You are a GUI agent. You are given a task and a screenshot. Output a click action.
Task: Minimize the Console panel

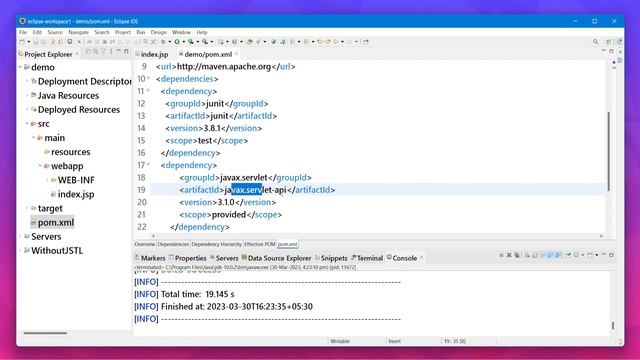(x=604, y=255)
